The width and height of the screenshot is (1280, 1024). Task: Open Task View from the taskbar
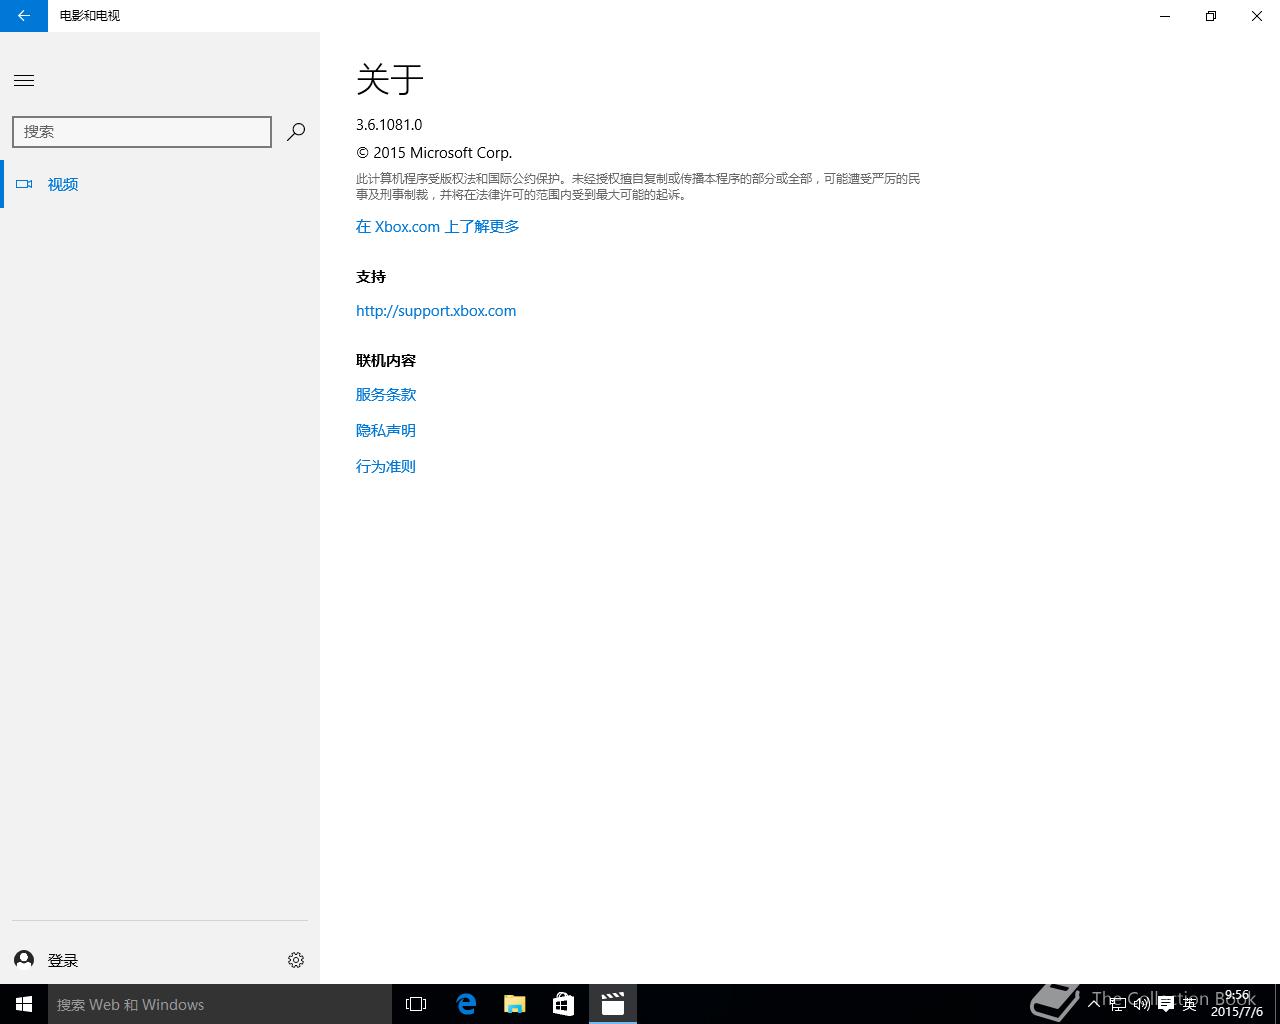click(x=416, y=1004)
